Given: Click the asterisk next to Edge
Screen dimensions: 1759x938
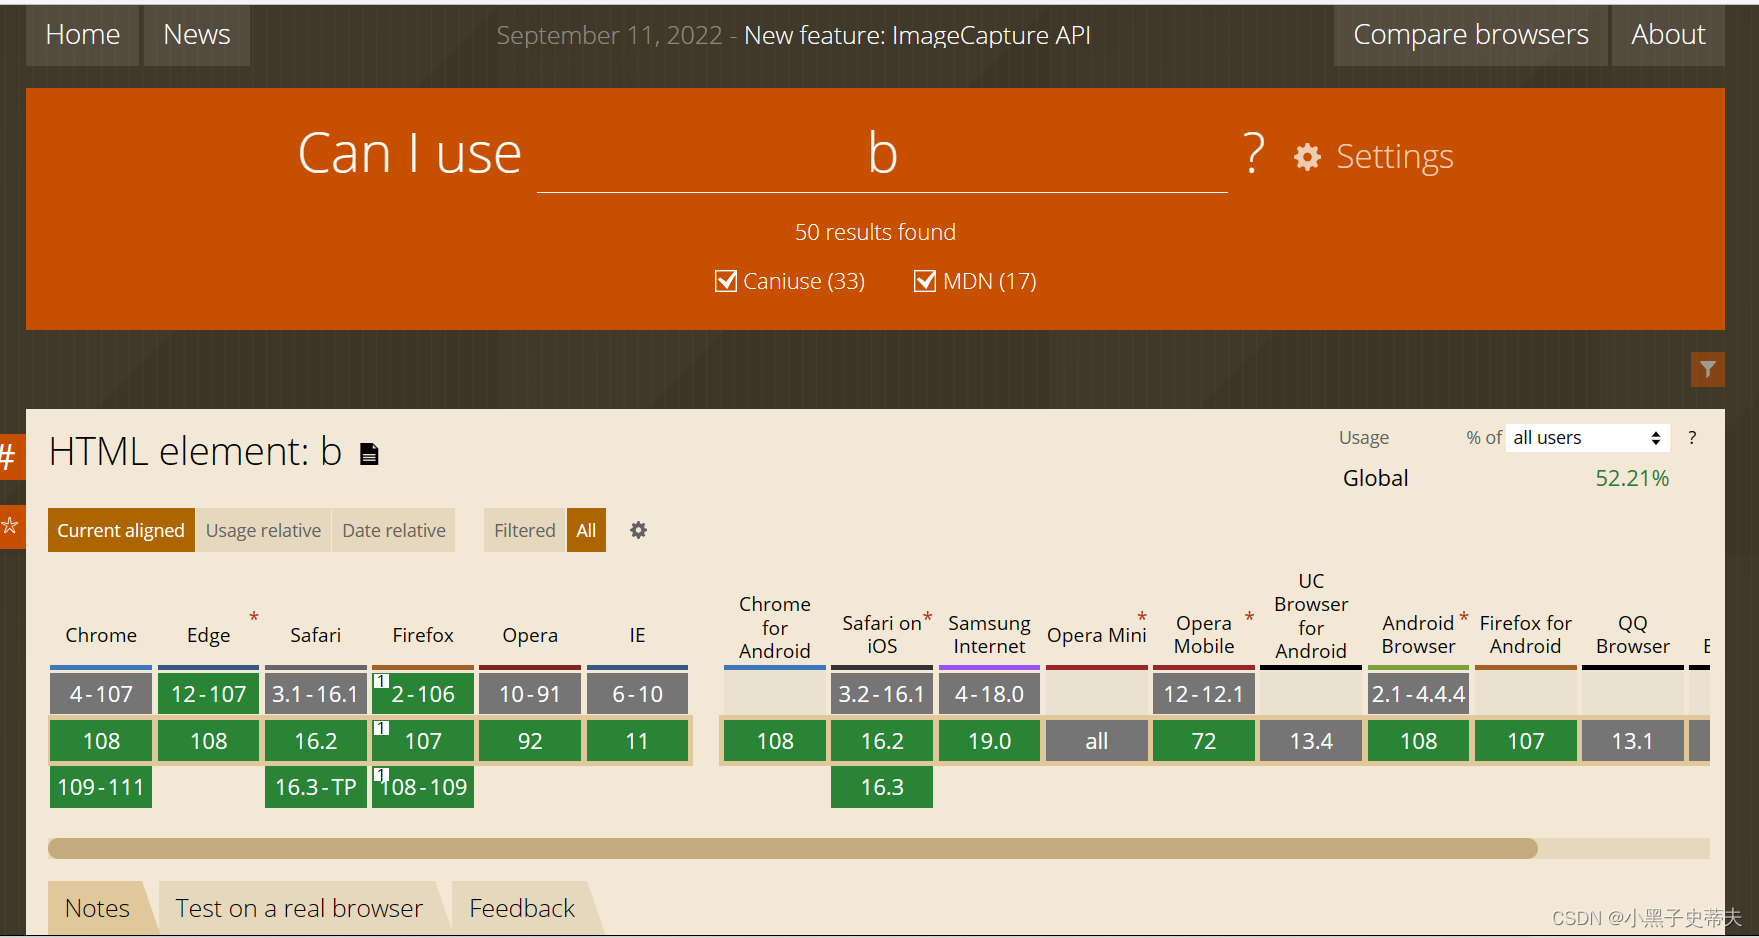Looking at the screenshot, I should click(x=254, y=617).
